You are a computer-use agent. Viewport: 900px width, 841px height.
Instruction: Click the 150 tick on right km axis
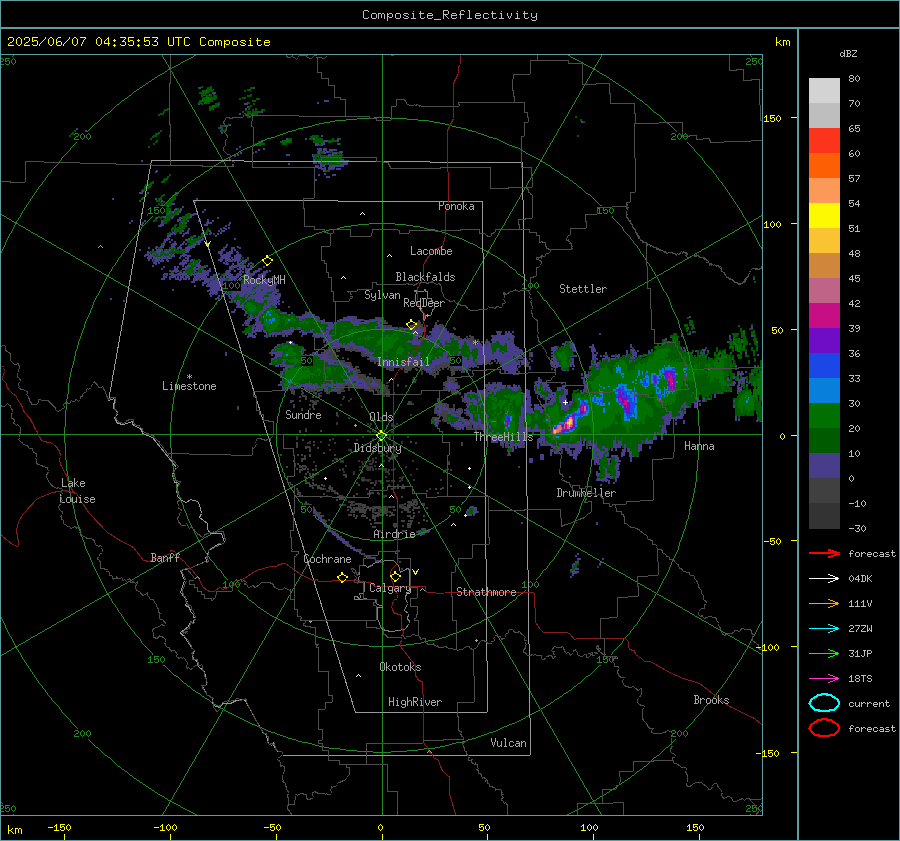click(772, 118)
